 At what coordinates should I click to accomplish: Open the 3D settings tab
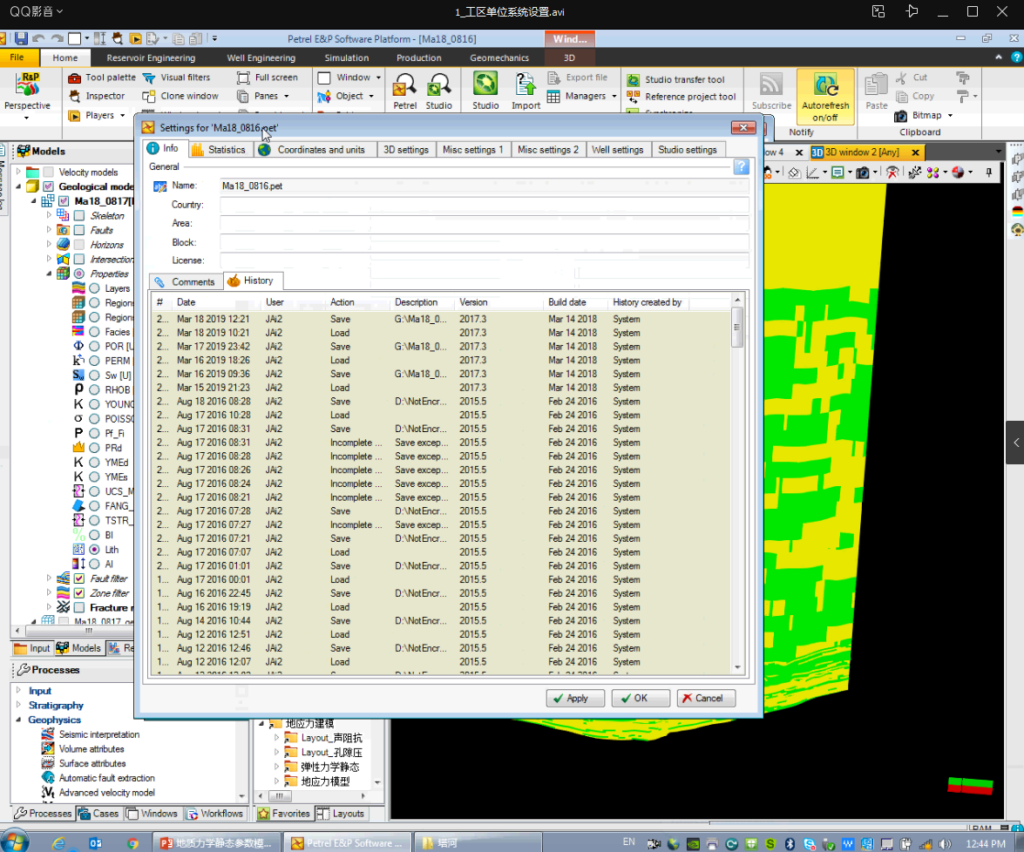coord(406,150)
